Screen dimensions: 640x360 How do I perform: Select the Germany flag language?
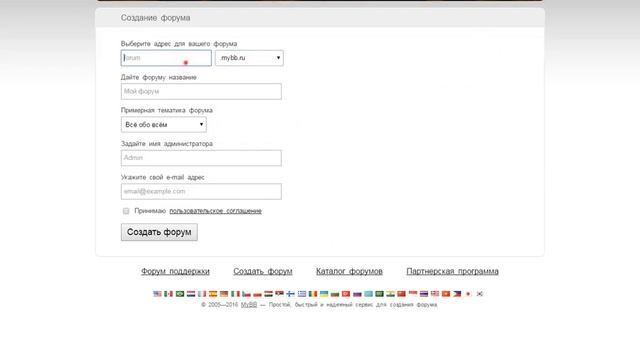click(x=224, y=294)
